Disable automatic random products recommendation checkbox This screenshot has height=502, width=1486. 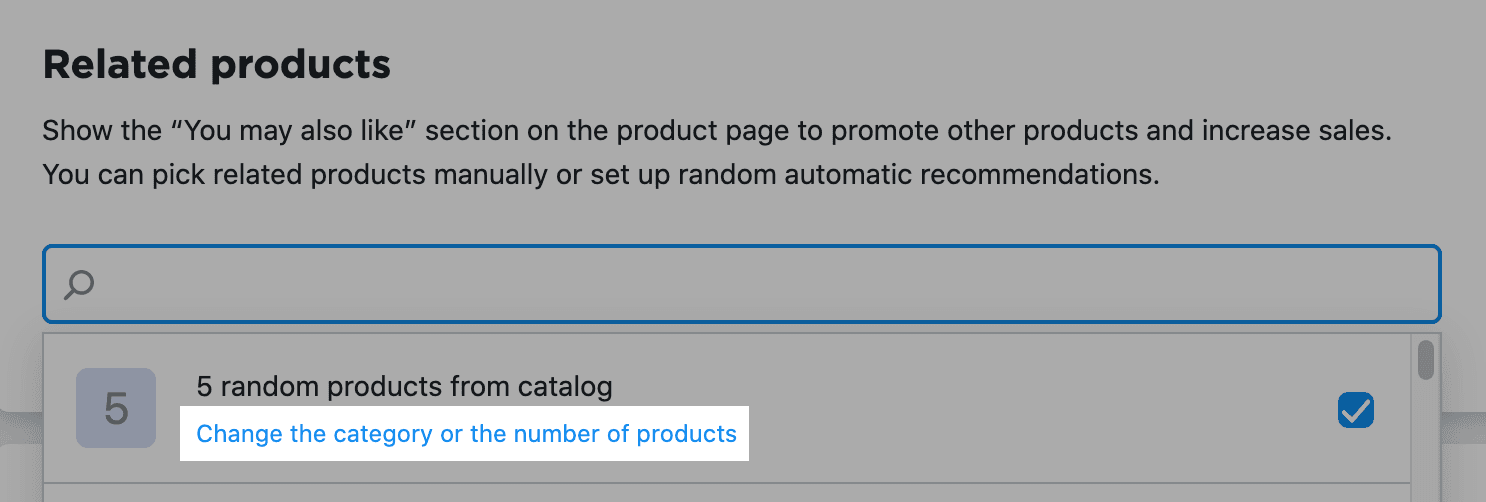pyautogui.click(x=1356, y=409)
